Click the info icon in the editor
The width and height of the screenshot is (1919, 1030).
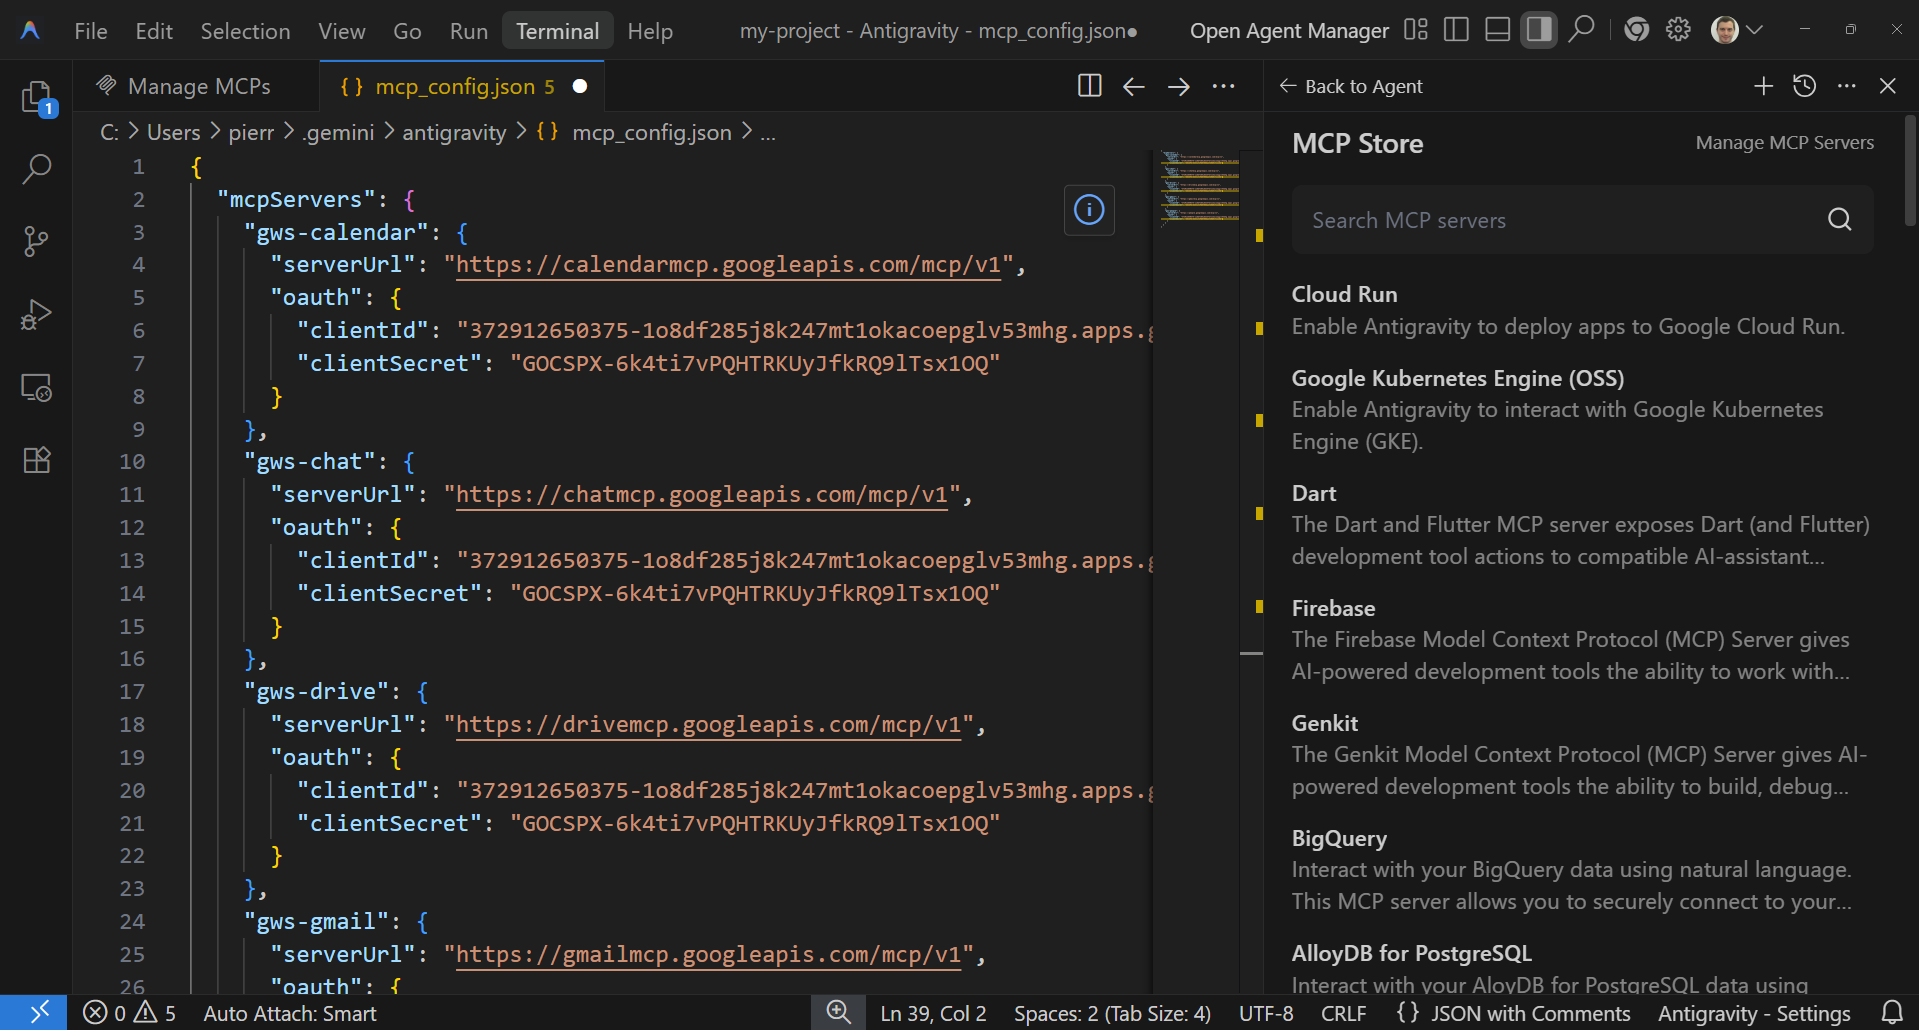[x=1089, y=210]
